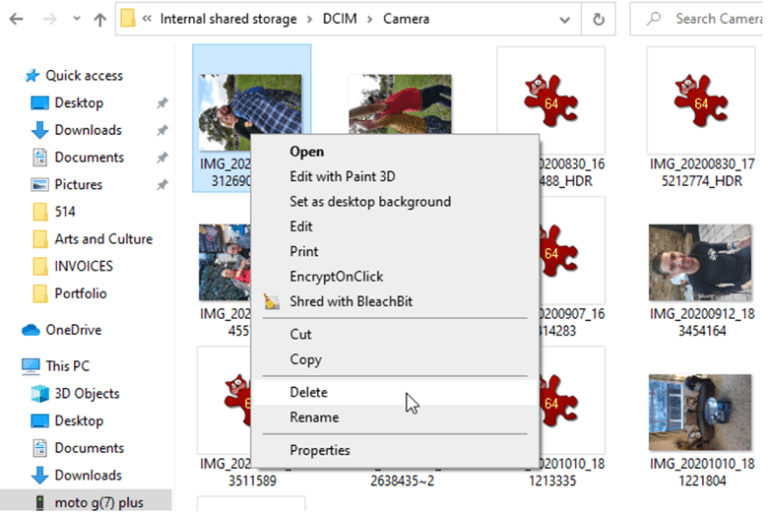Expand path breadcrumb overflow chevrons

click(x=146, y=19)
